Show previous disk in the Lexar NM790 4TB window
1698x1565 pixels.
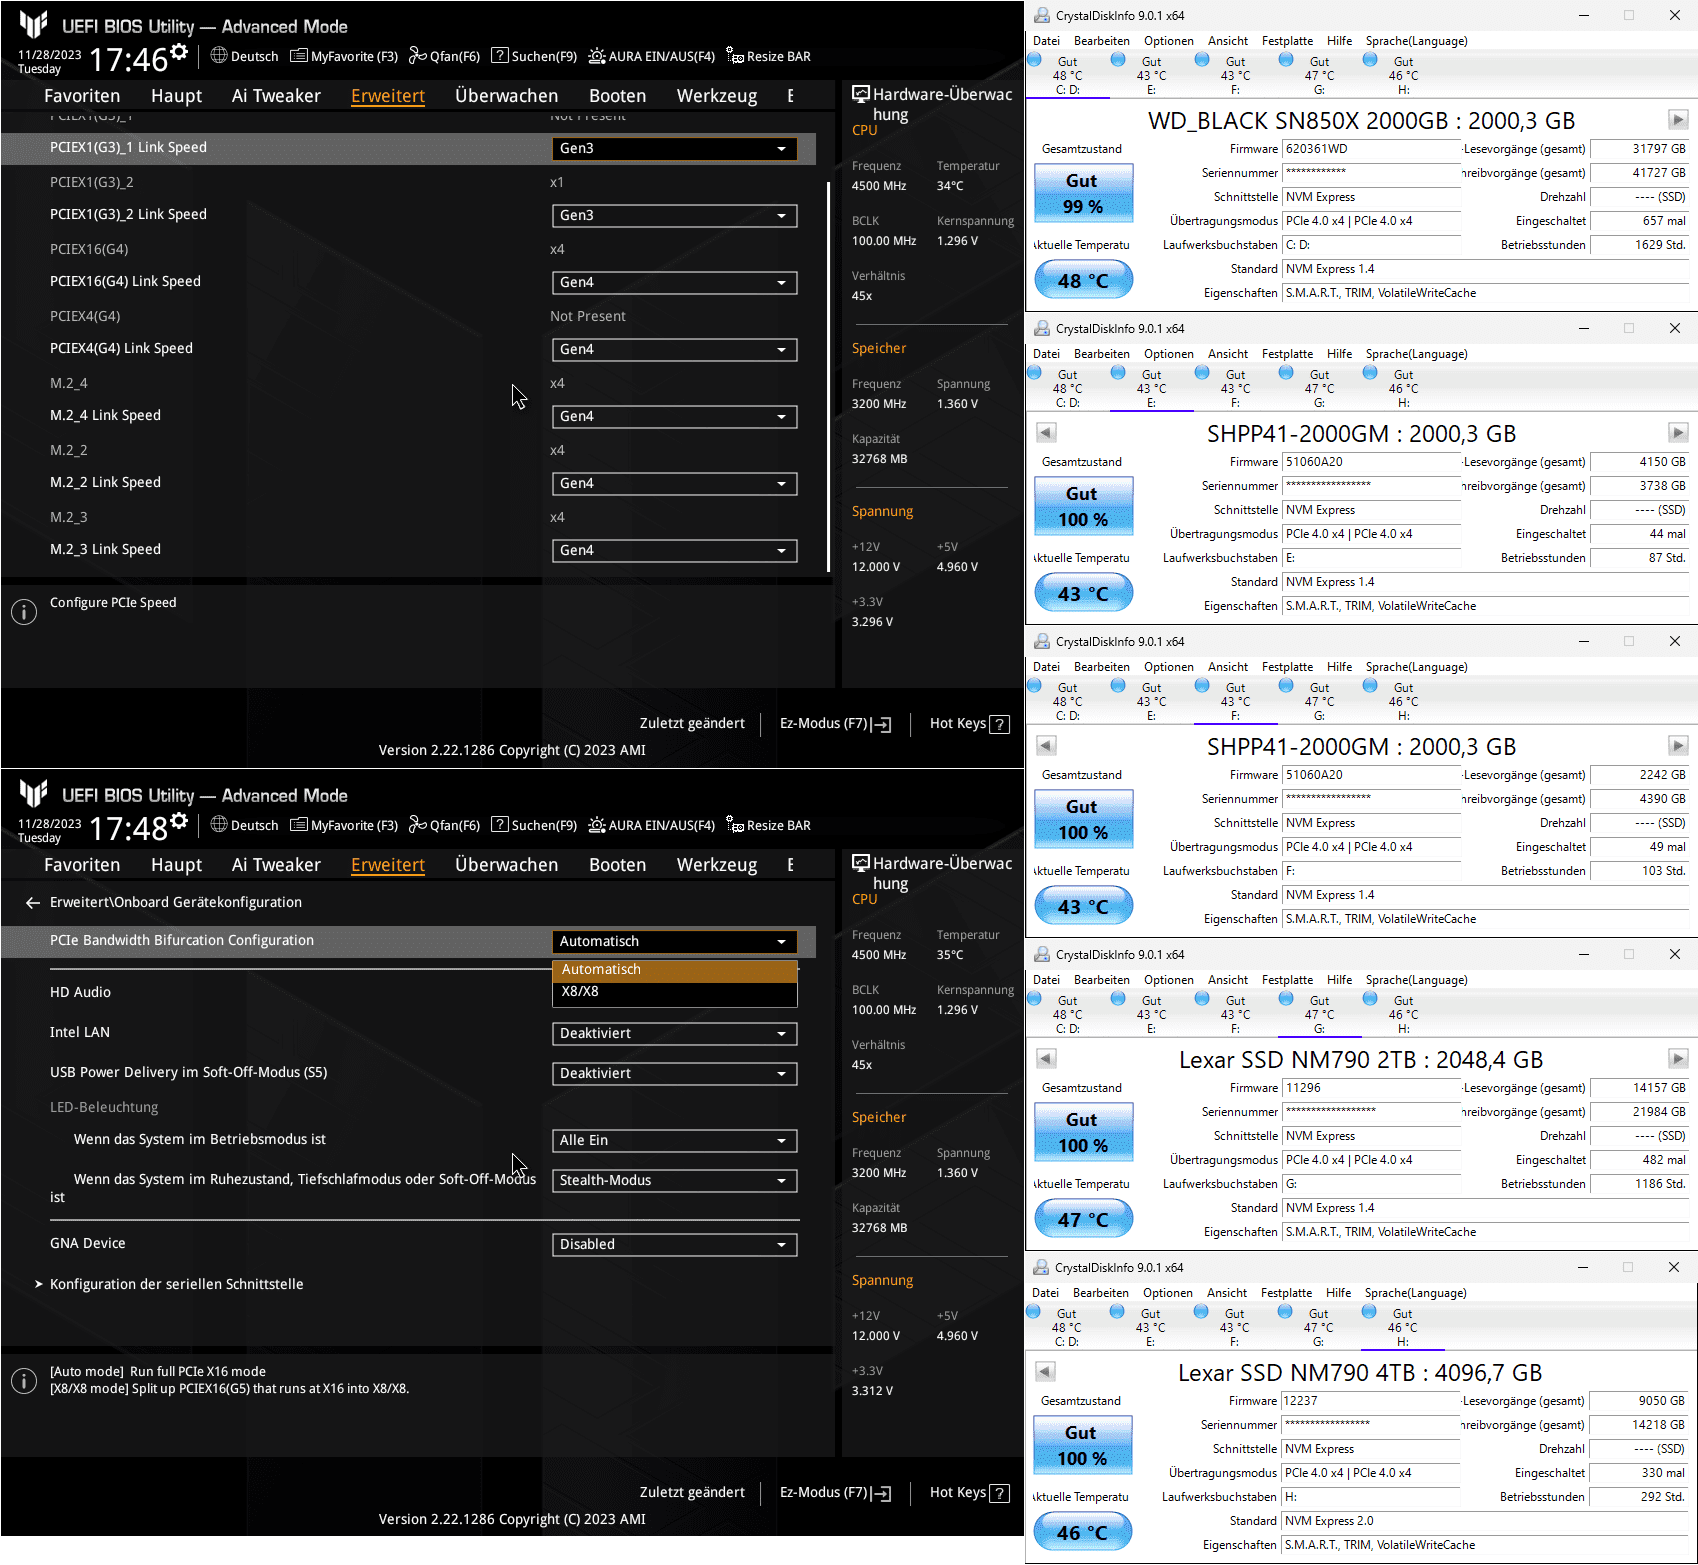point(1045,1371)
